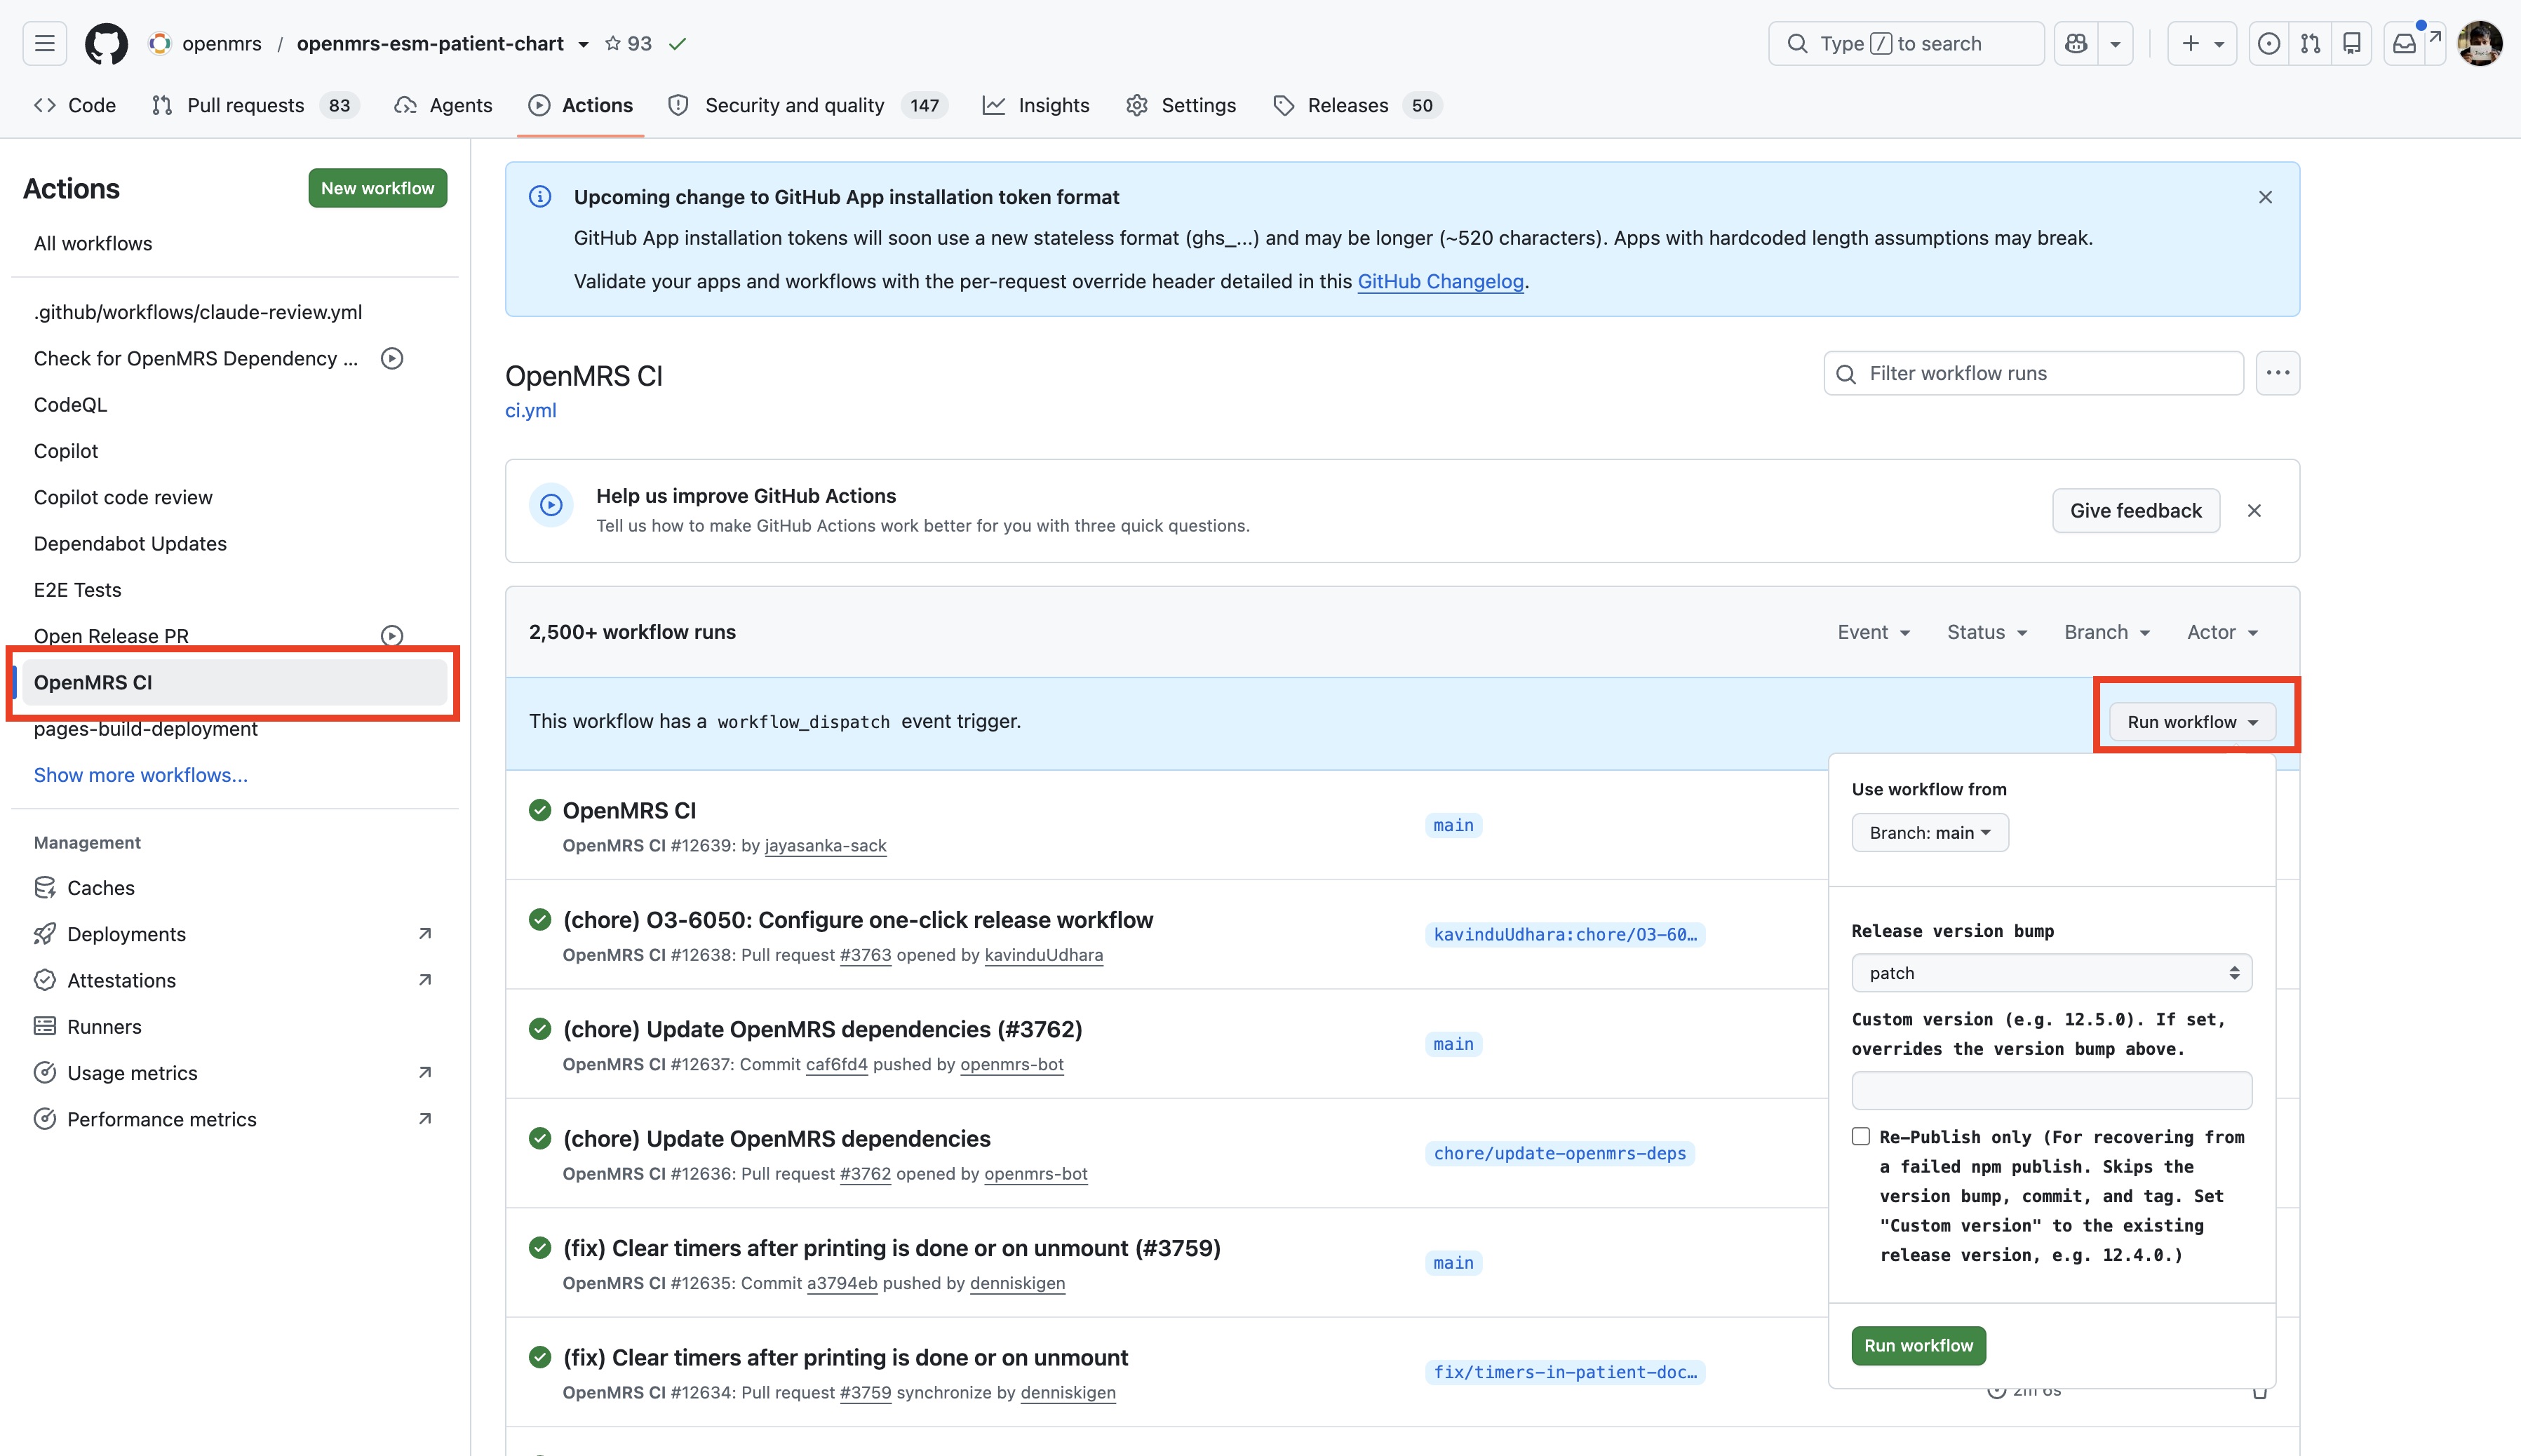Focus the Custom version text field

click(2052, 1090)
